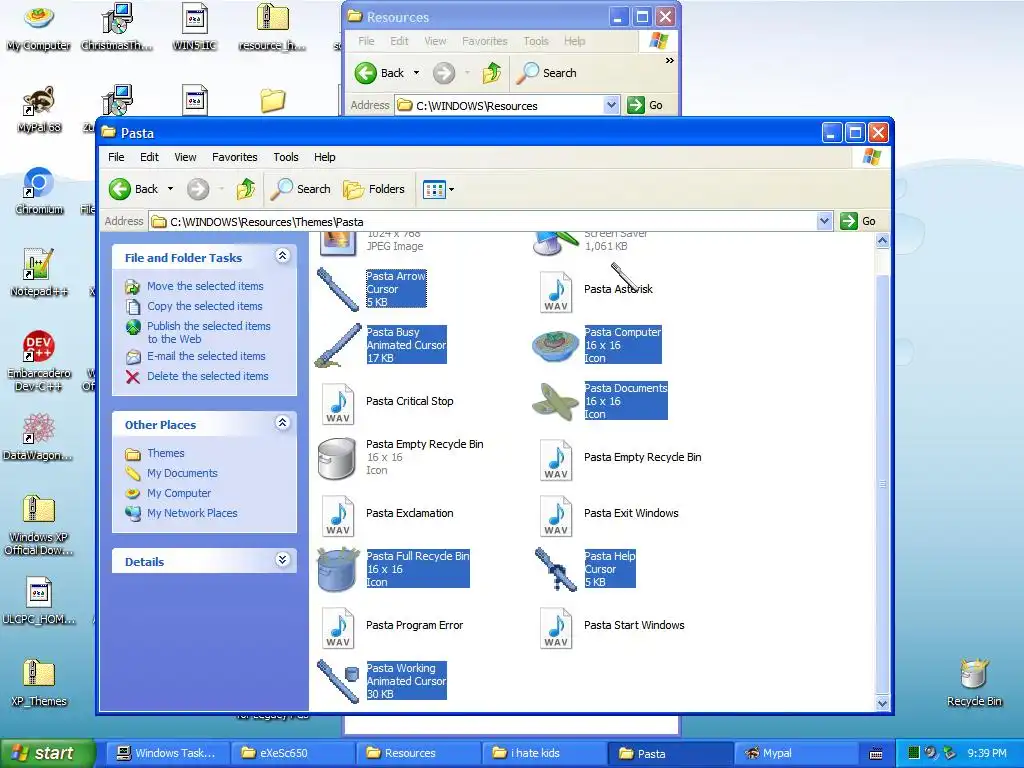Click the Pasta Asterisk WAV icon
The image size is (1024, 768).
556,293
